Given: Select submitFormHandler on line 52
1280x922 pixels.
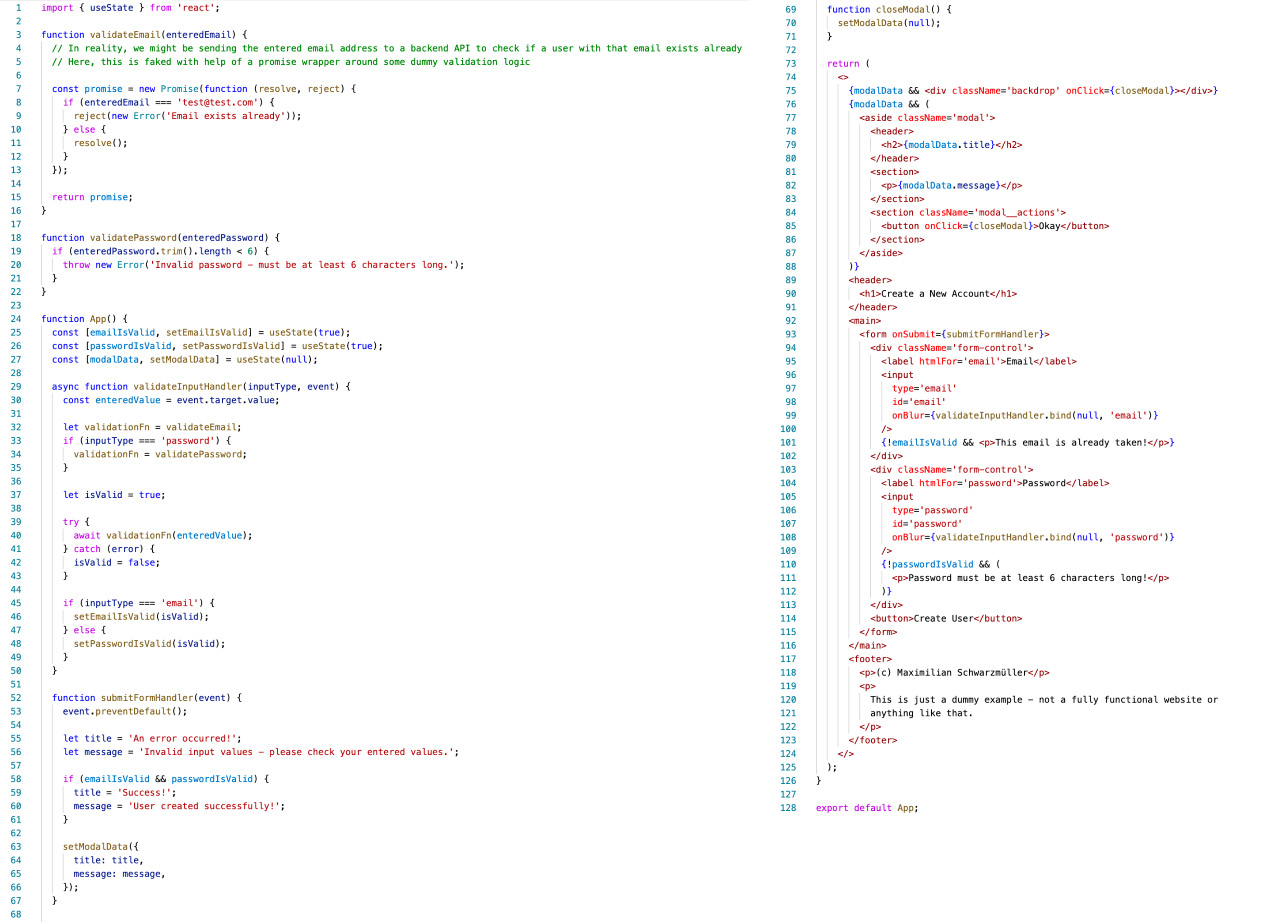Looking at the screenshot, I should coord(148,697).
